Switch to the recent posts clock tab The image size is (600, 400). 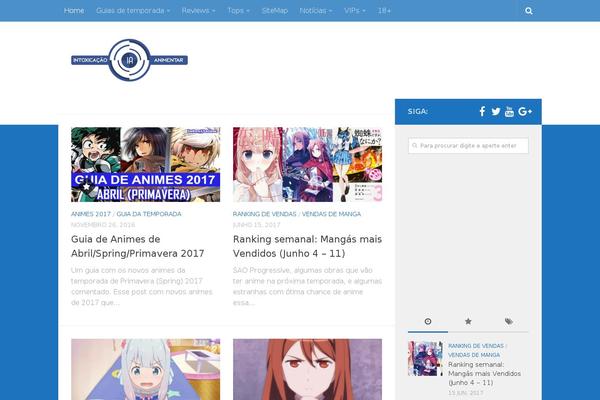(428, 322)
